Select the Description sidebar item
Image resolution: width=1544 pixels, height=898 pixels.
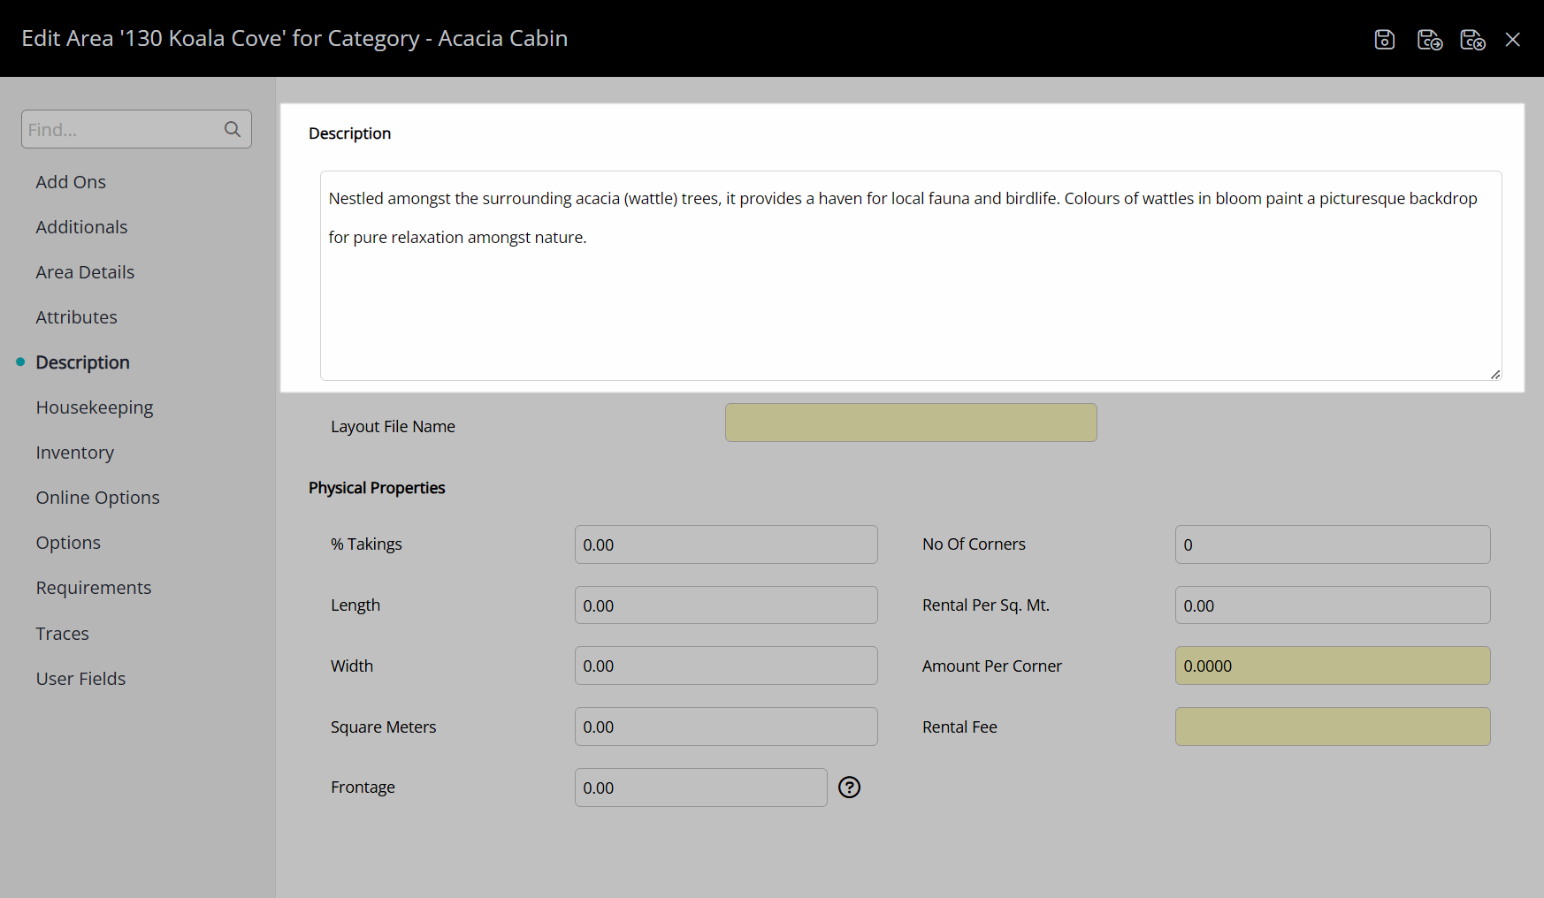(83, 362)
